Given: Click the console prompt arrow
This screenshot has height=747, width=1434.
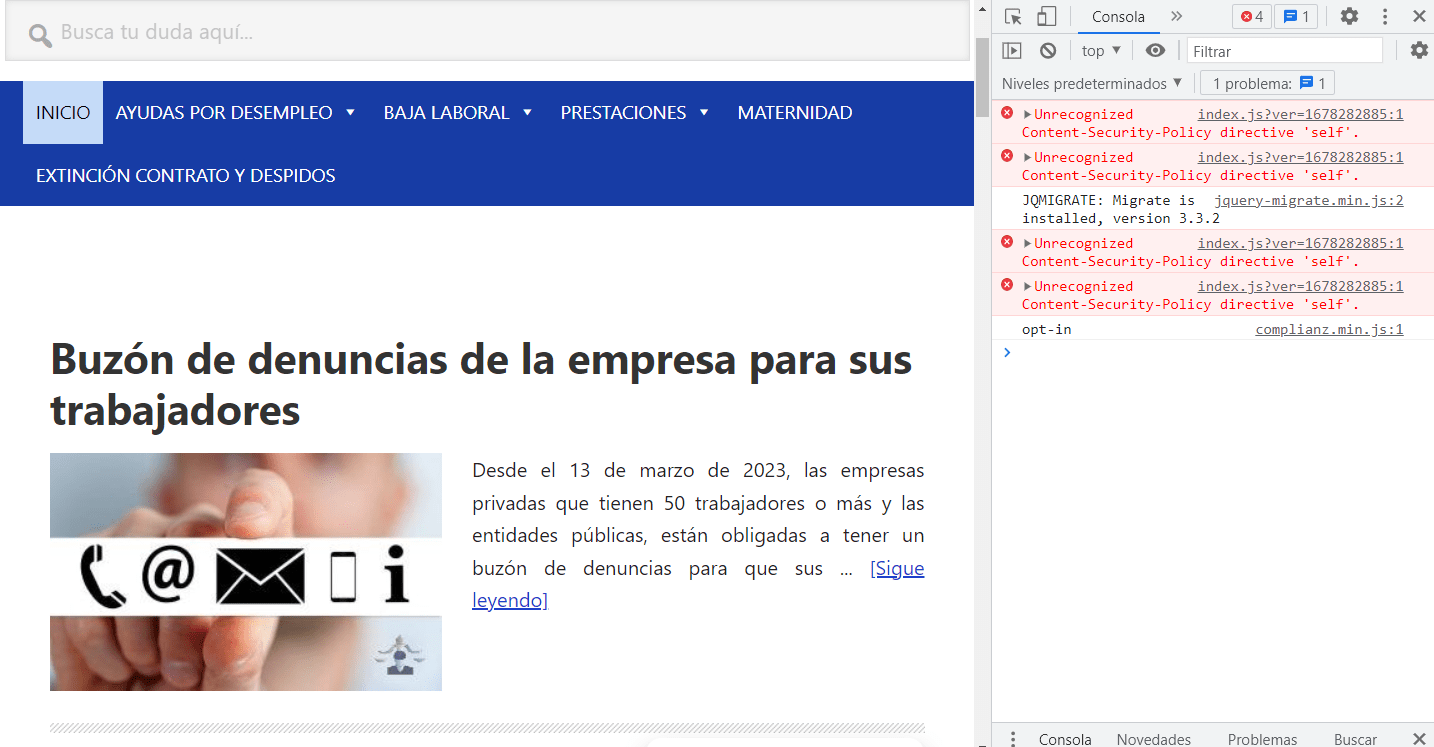Looking at the screenshot, I should (x=1007, y=352).
